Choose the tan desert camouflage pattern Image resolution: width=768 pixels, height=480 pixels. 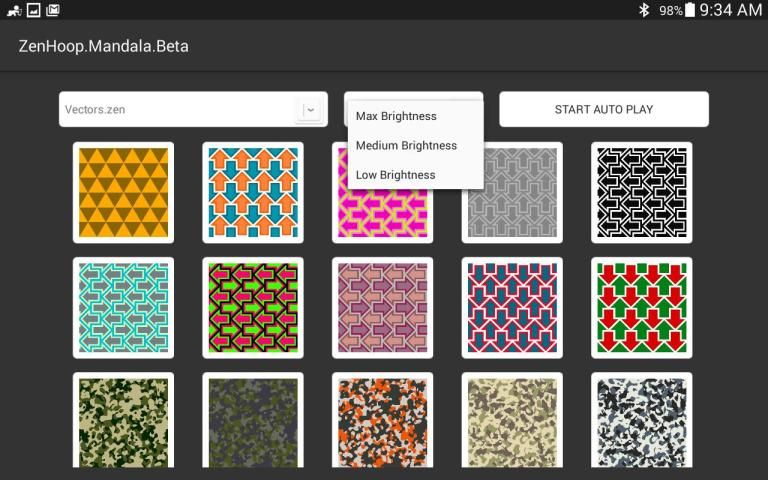coord(512,420)
